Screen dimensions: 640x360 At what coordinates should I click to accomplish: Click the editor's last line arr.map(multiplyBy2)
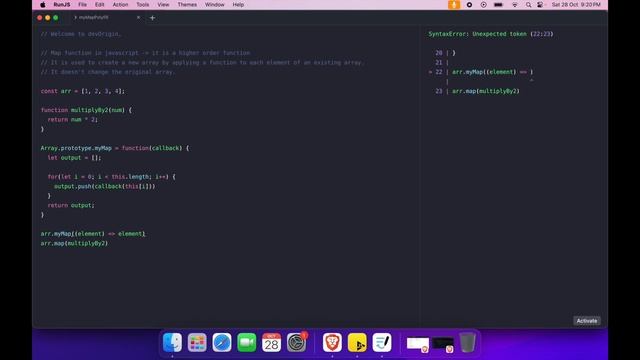coord(74,243)
